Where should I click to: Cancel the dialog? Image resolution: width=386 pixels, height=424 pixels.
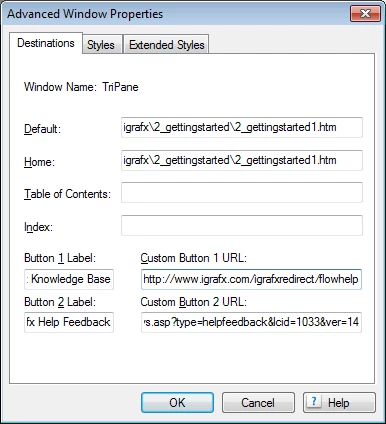pos(258,402)
